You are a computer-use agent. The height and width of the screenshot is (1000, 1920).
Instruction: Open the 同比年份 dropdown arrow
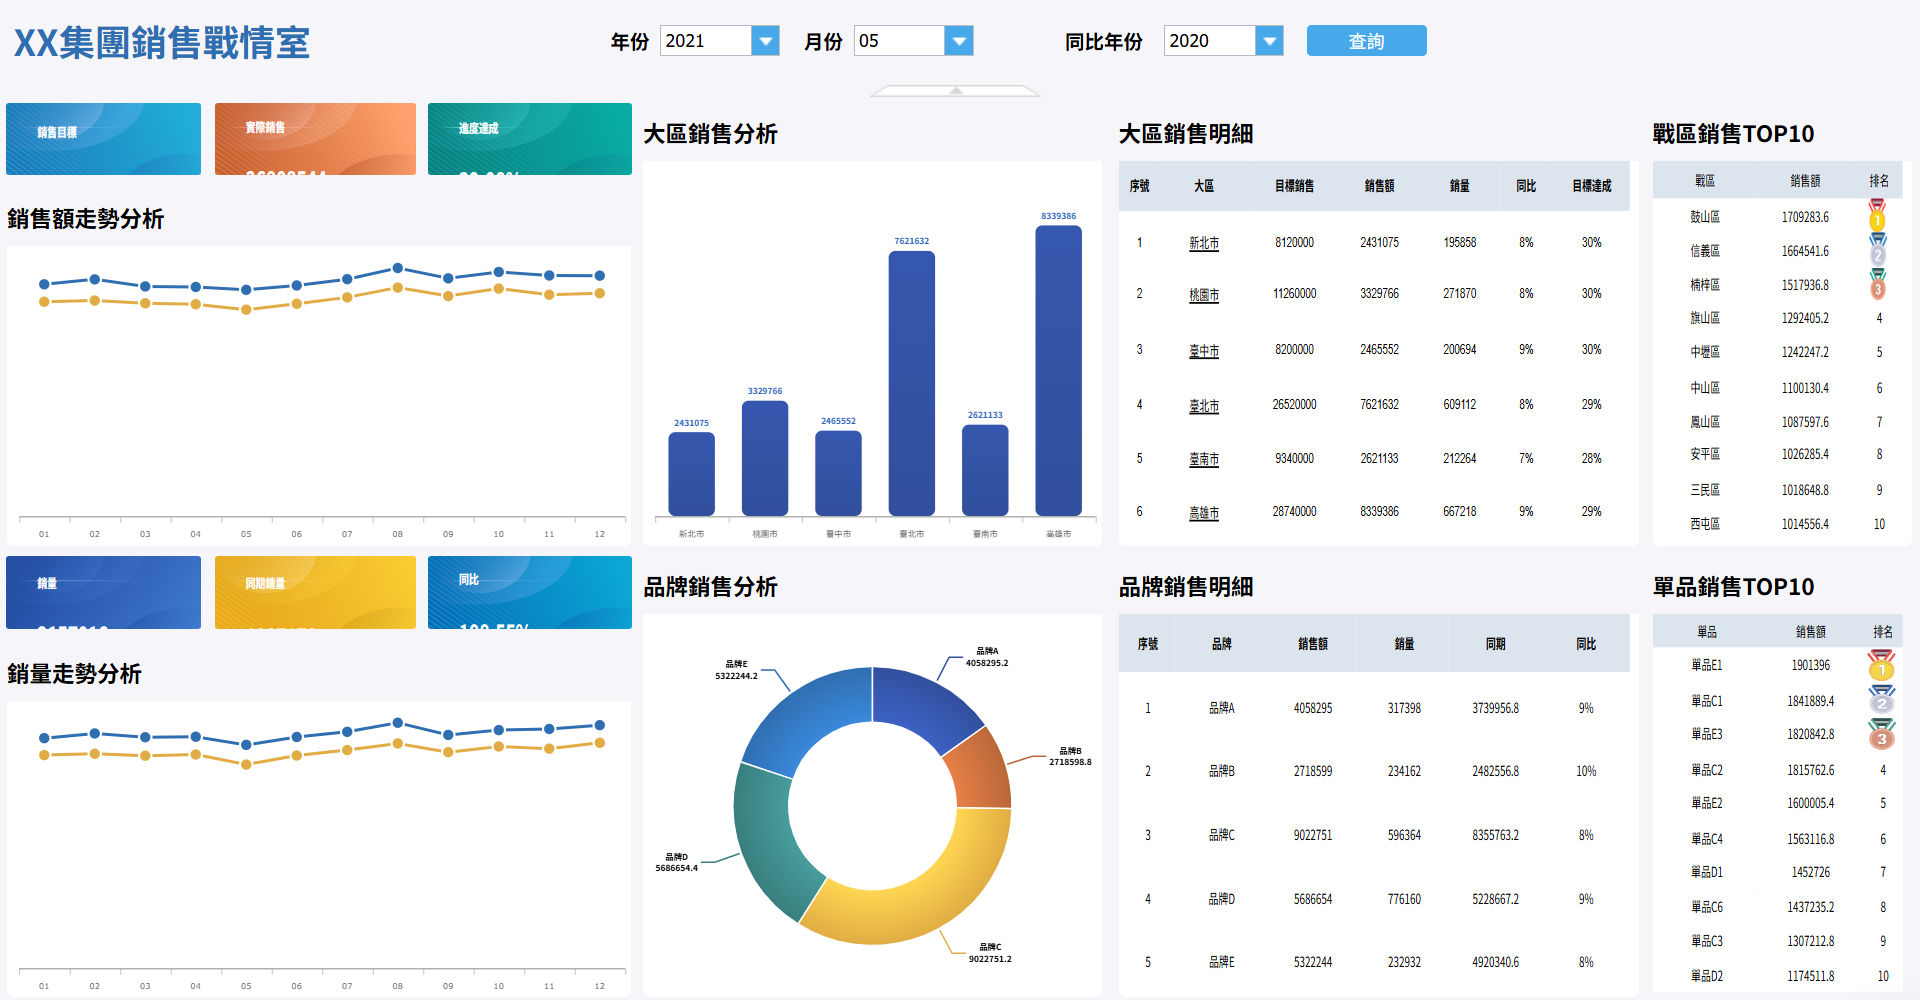[x=1269, y=41]
